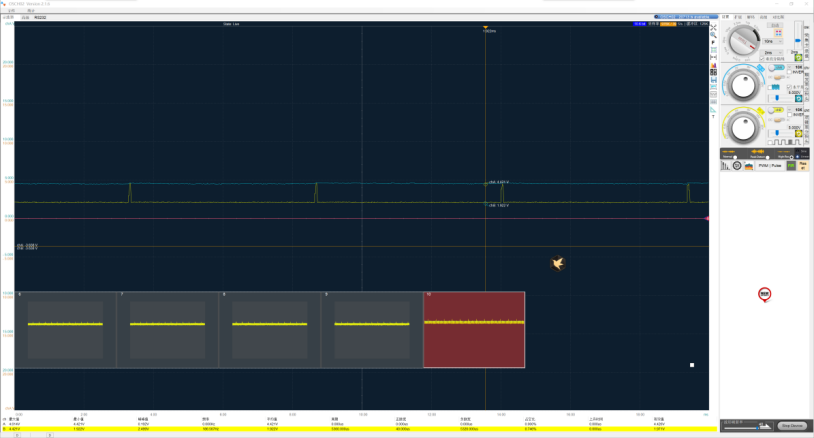Open the bar spectrum analyzer icon

click(725, 166)
